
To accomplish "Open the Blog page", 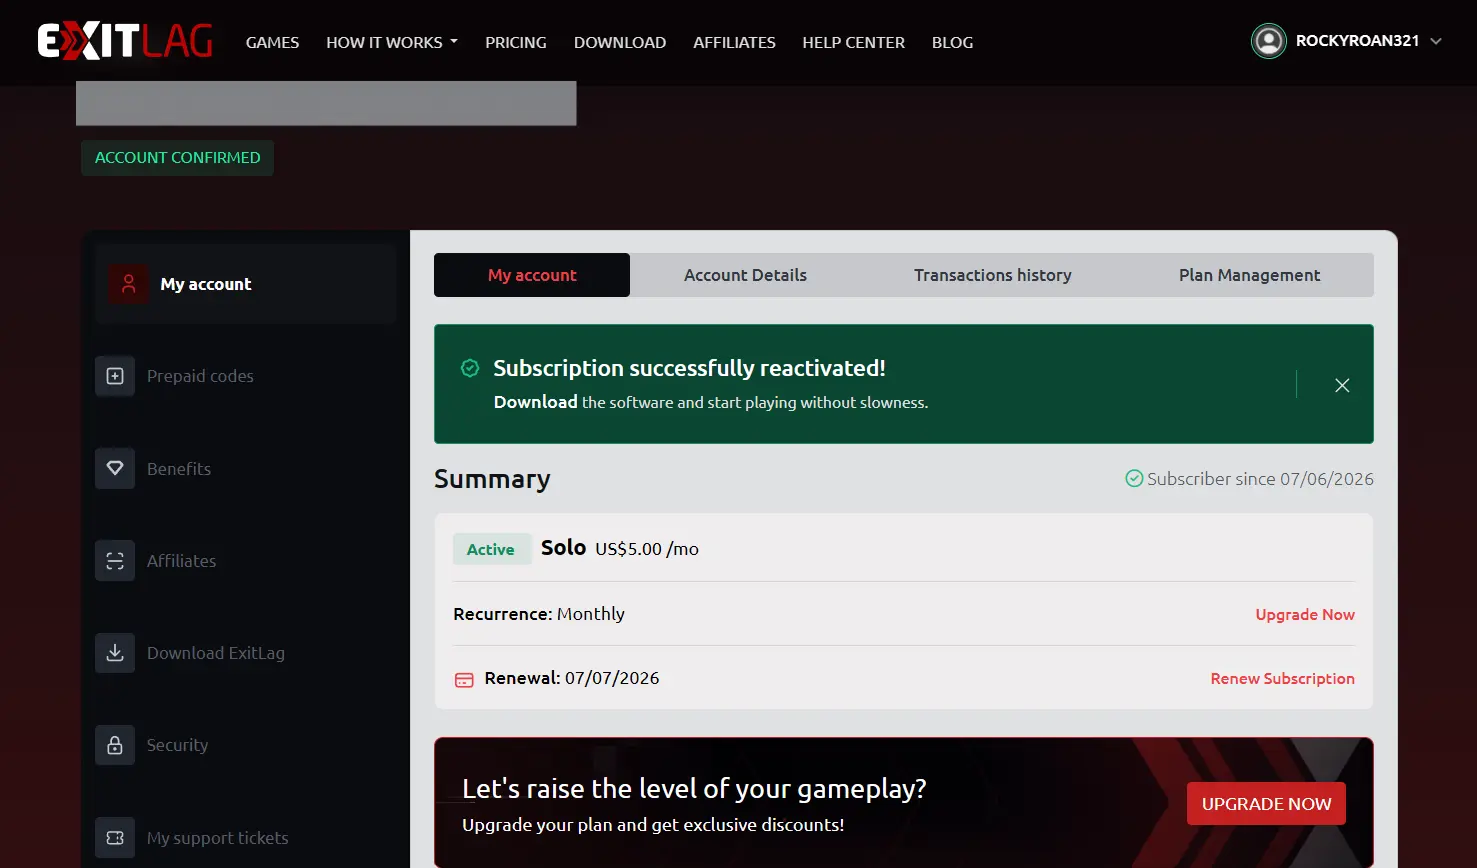I will (x=952, y=42).
